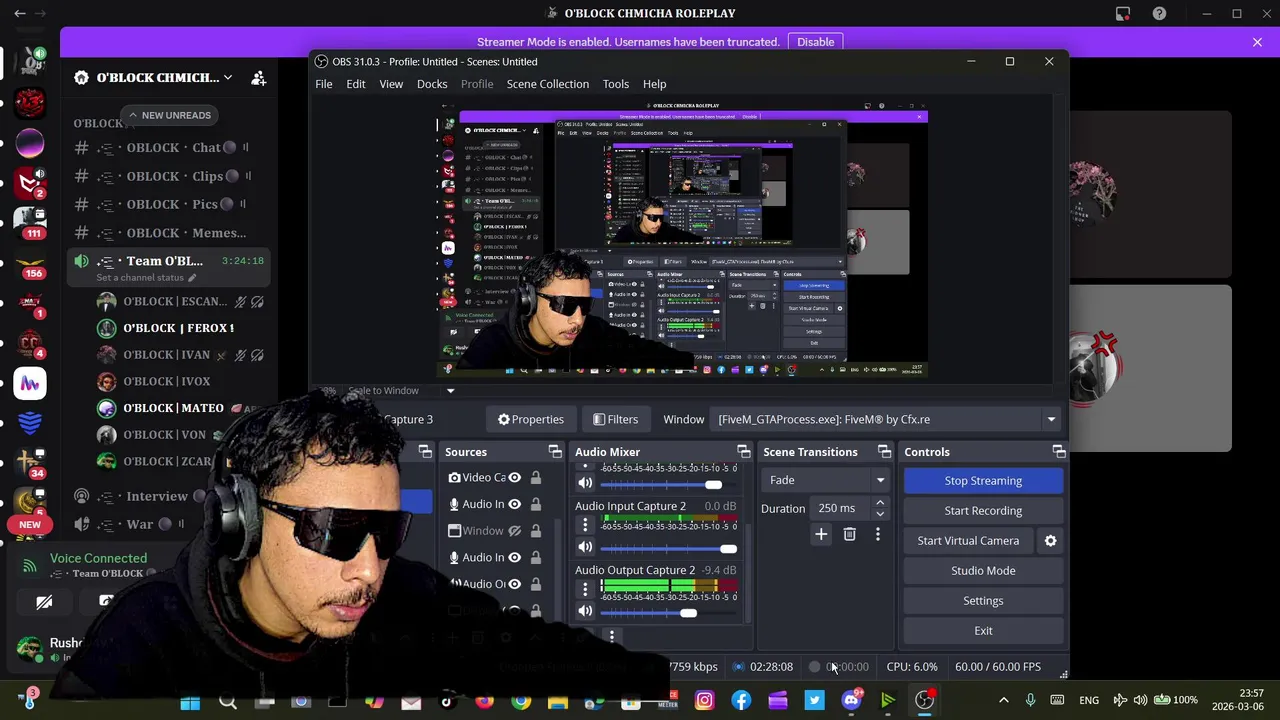Open the source Properties button
1280x720 pixels.
(x=531, y=420)
